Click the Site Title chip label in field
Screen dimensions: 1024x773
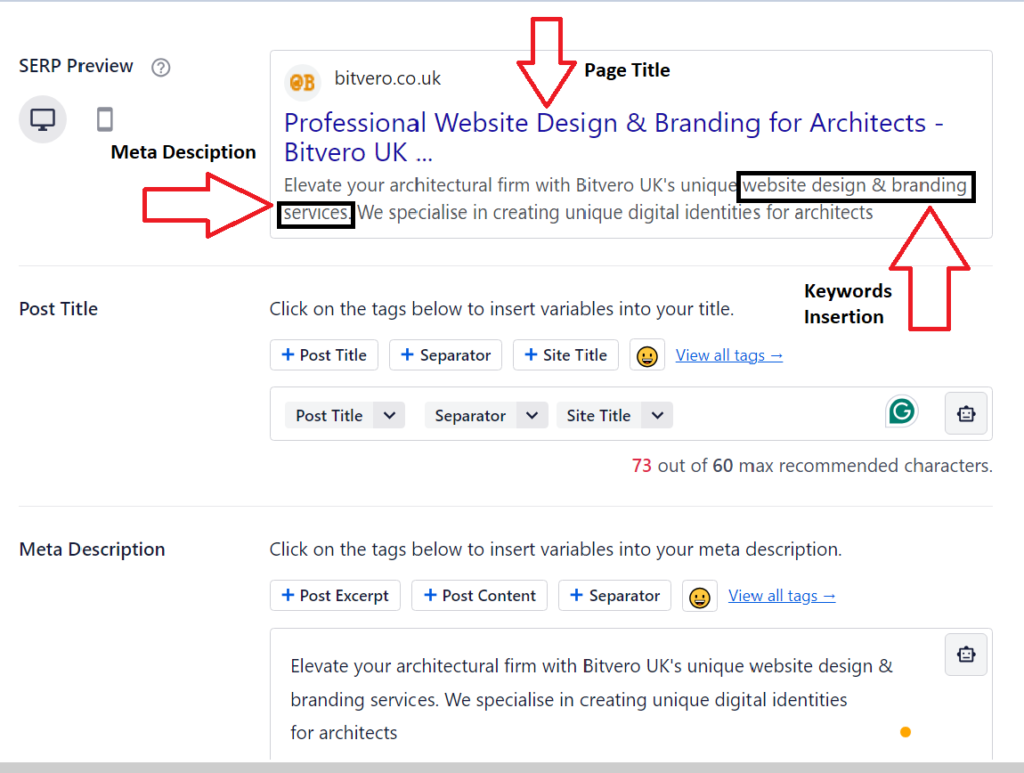(599, 415)
